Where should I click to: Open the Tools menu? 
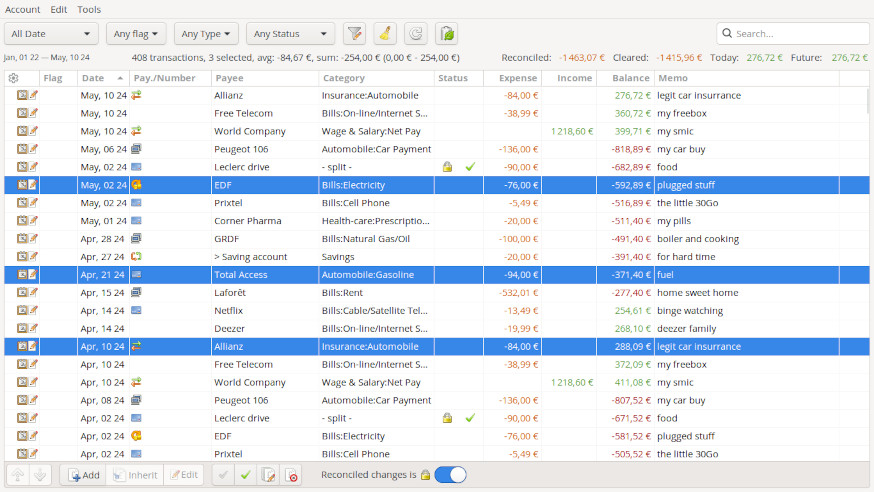89,9
